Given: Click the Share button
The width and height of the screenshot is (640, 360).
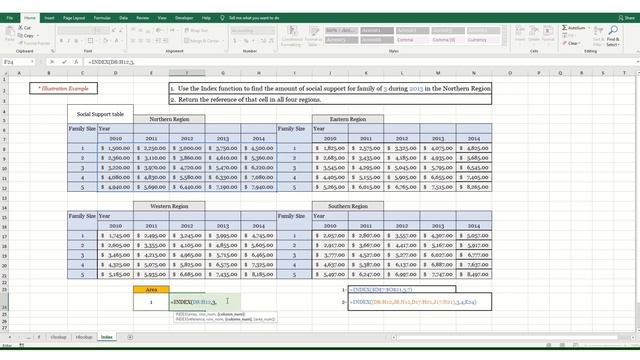Looking at the screenshot, I should coord(627,18).
